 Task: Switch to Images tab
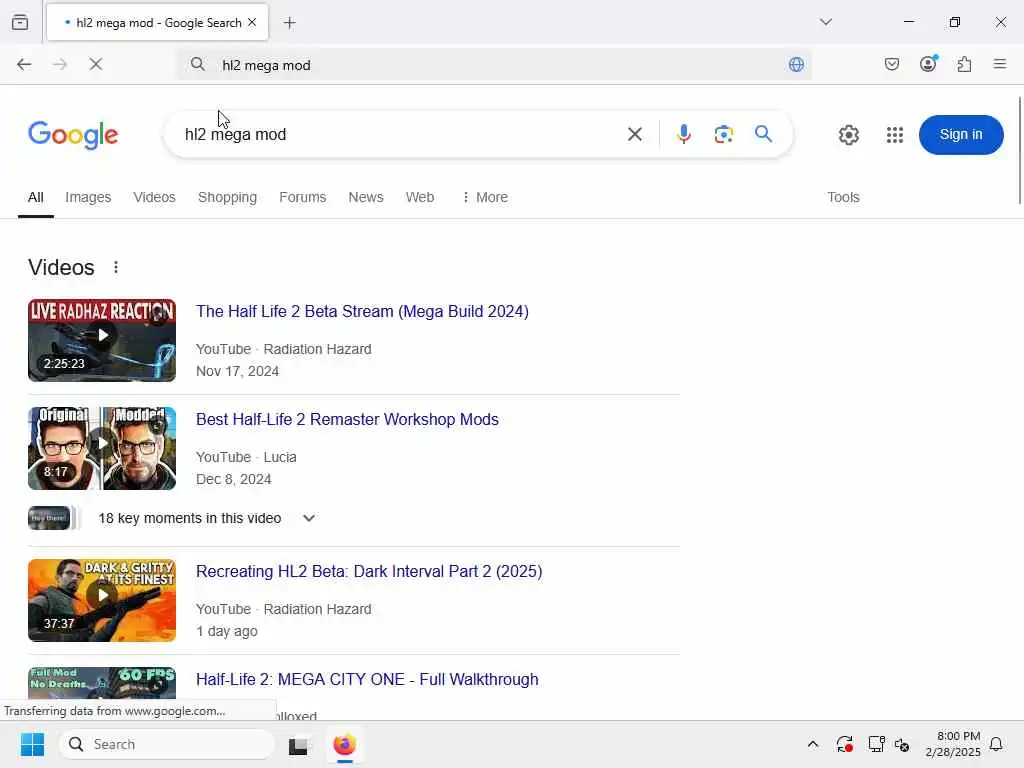88,197
